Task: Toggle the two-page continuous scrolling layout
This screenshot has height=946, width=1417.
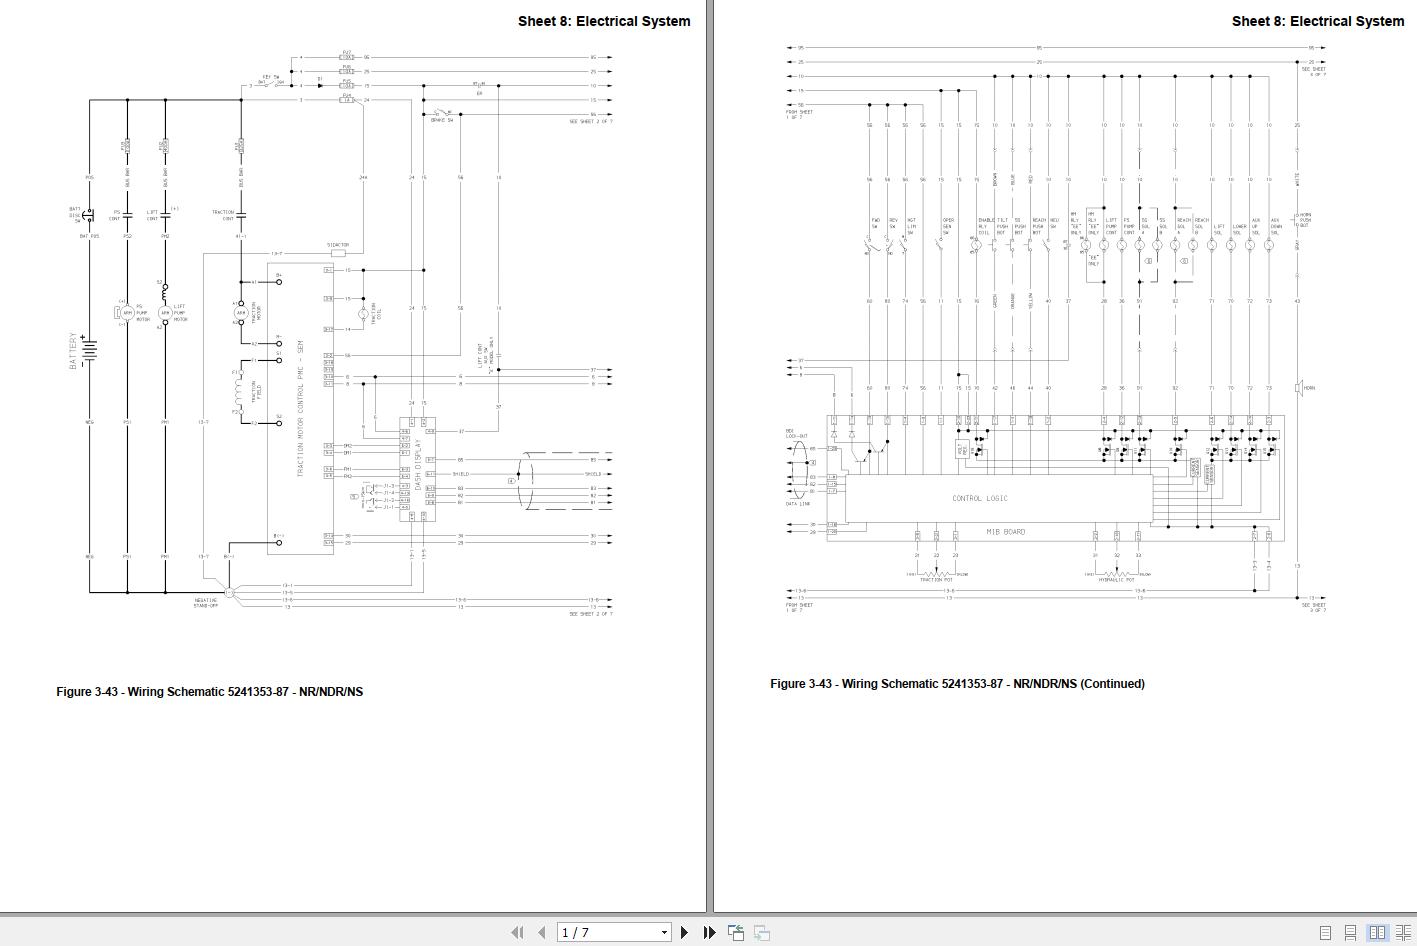Action: (x=1404, y=932)
